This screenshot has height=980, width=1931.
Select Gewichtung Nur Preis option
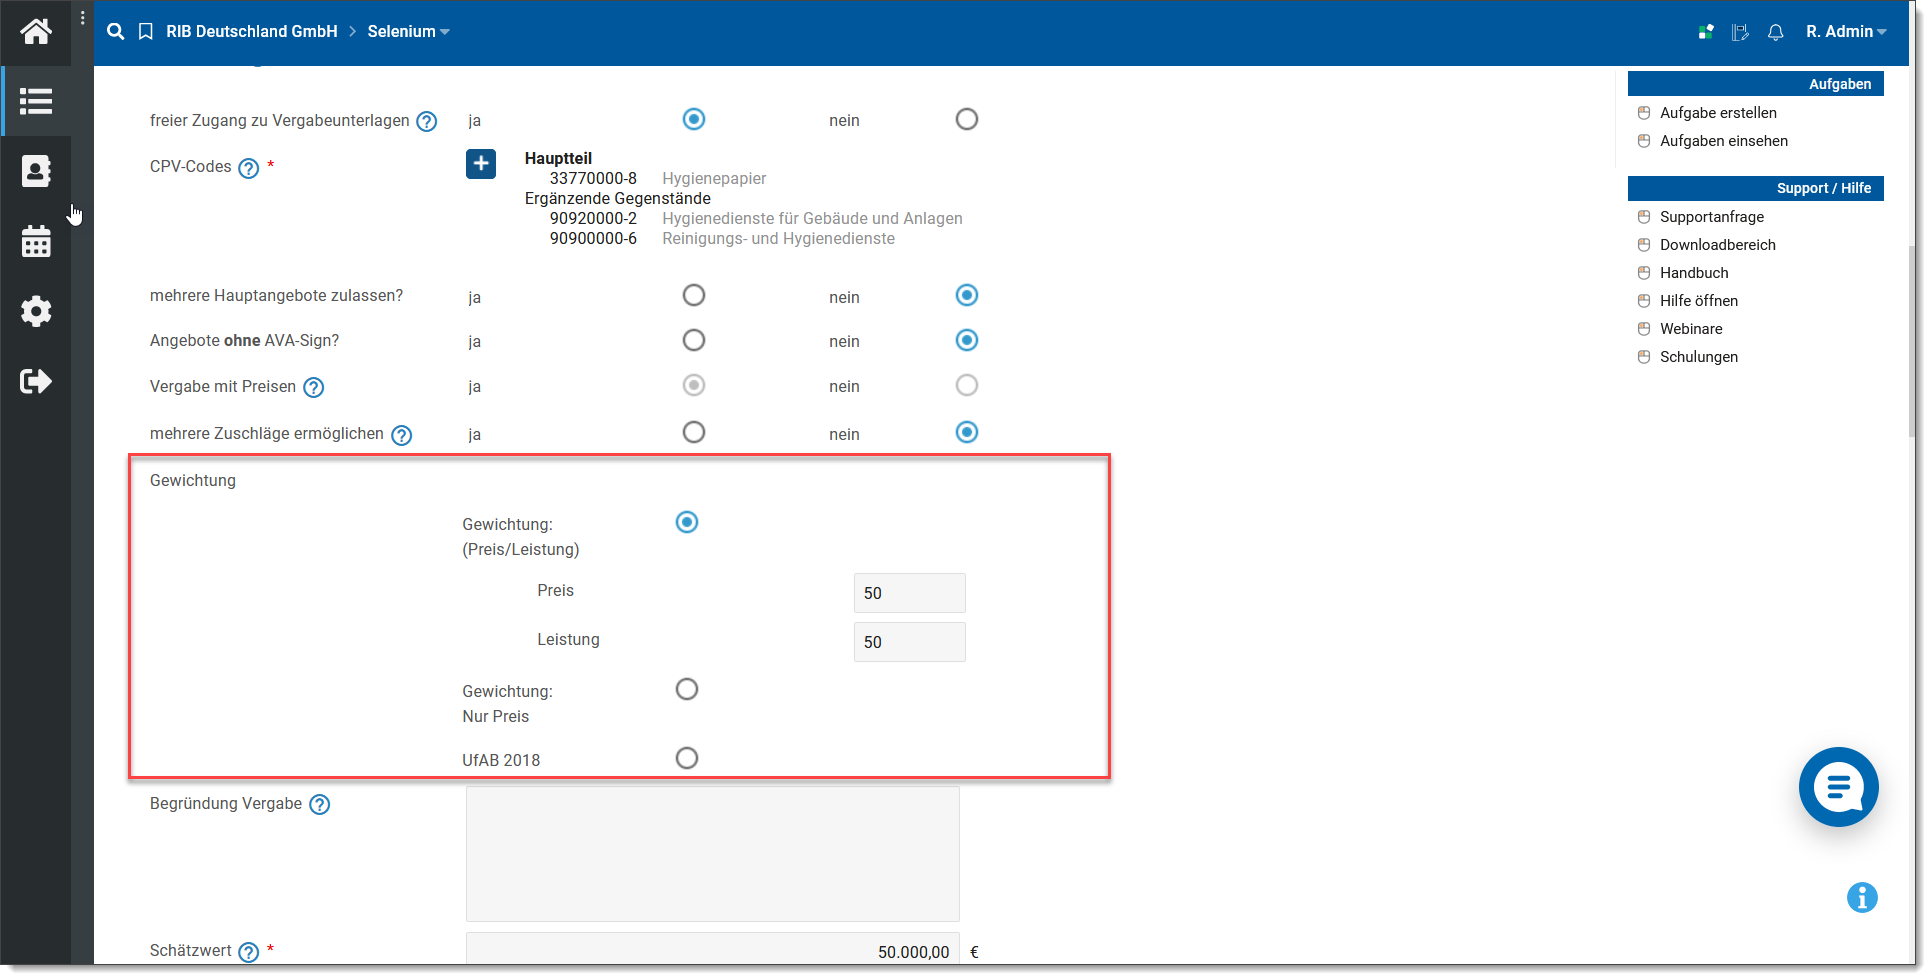pyautogui.click(x=687, y=689)
